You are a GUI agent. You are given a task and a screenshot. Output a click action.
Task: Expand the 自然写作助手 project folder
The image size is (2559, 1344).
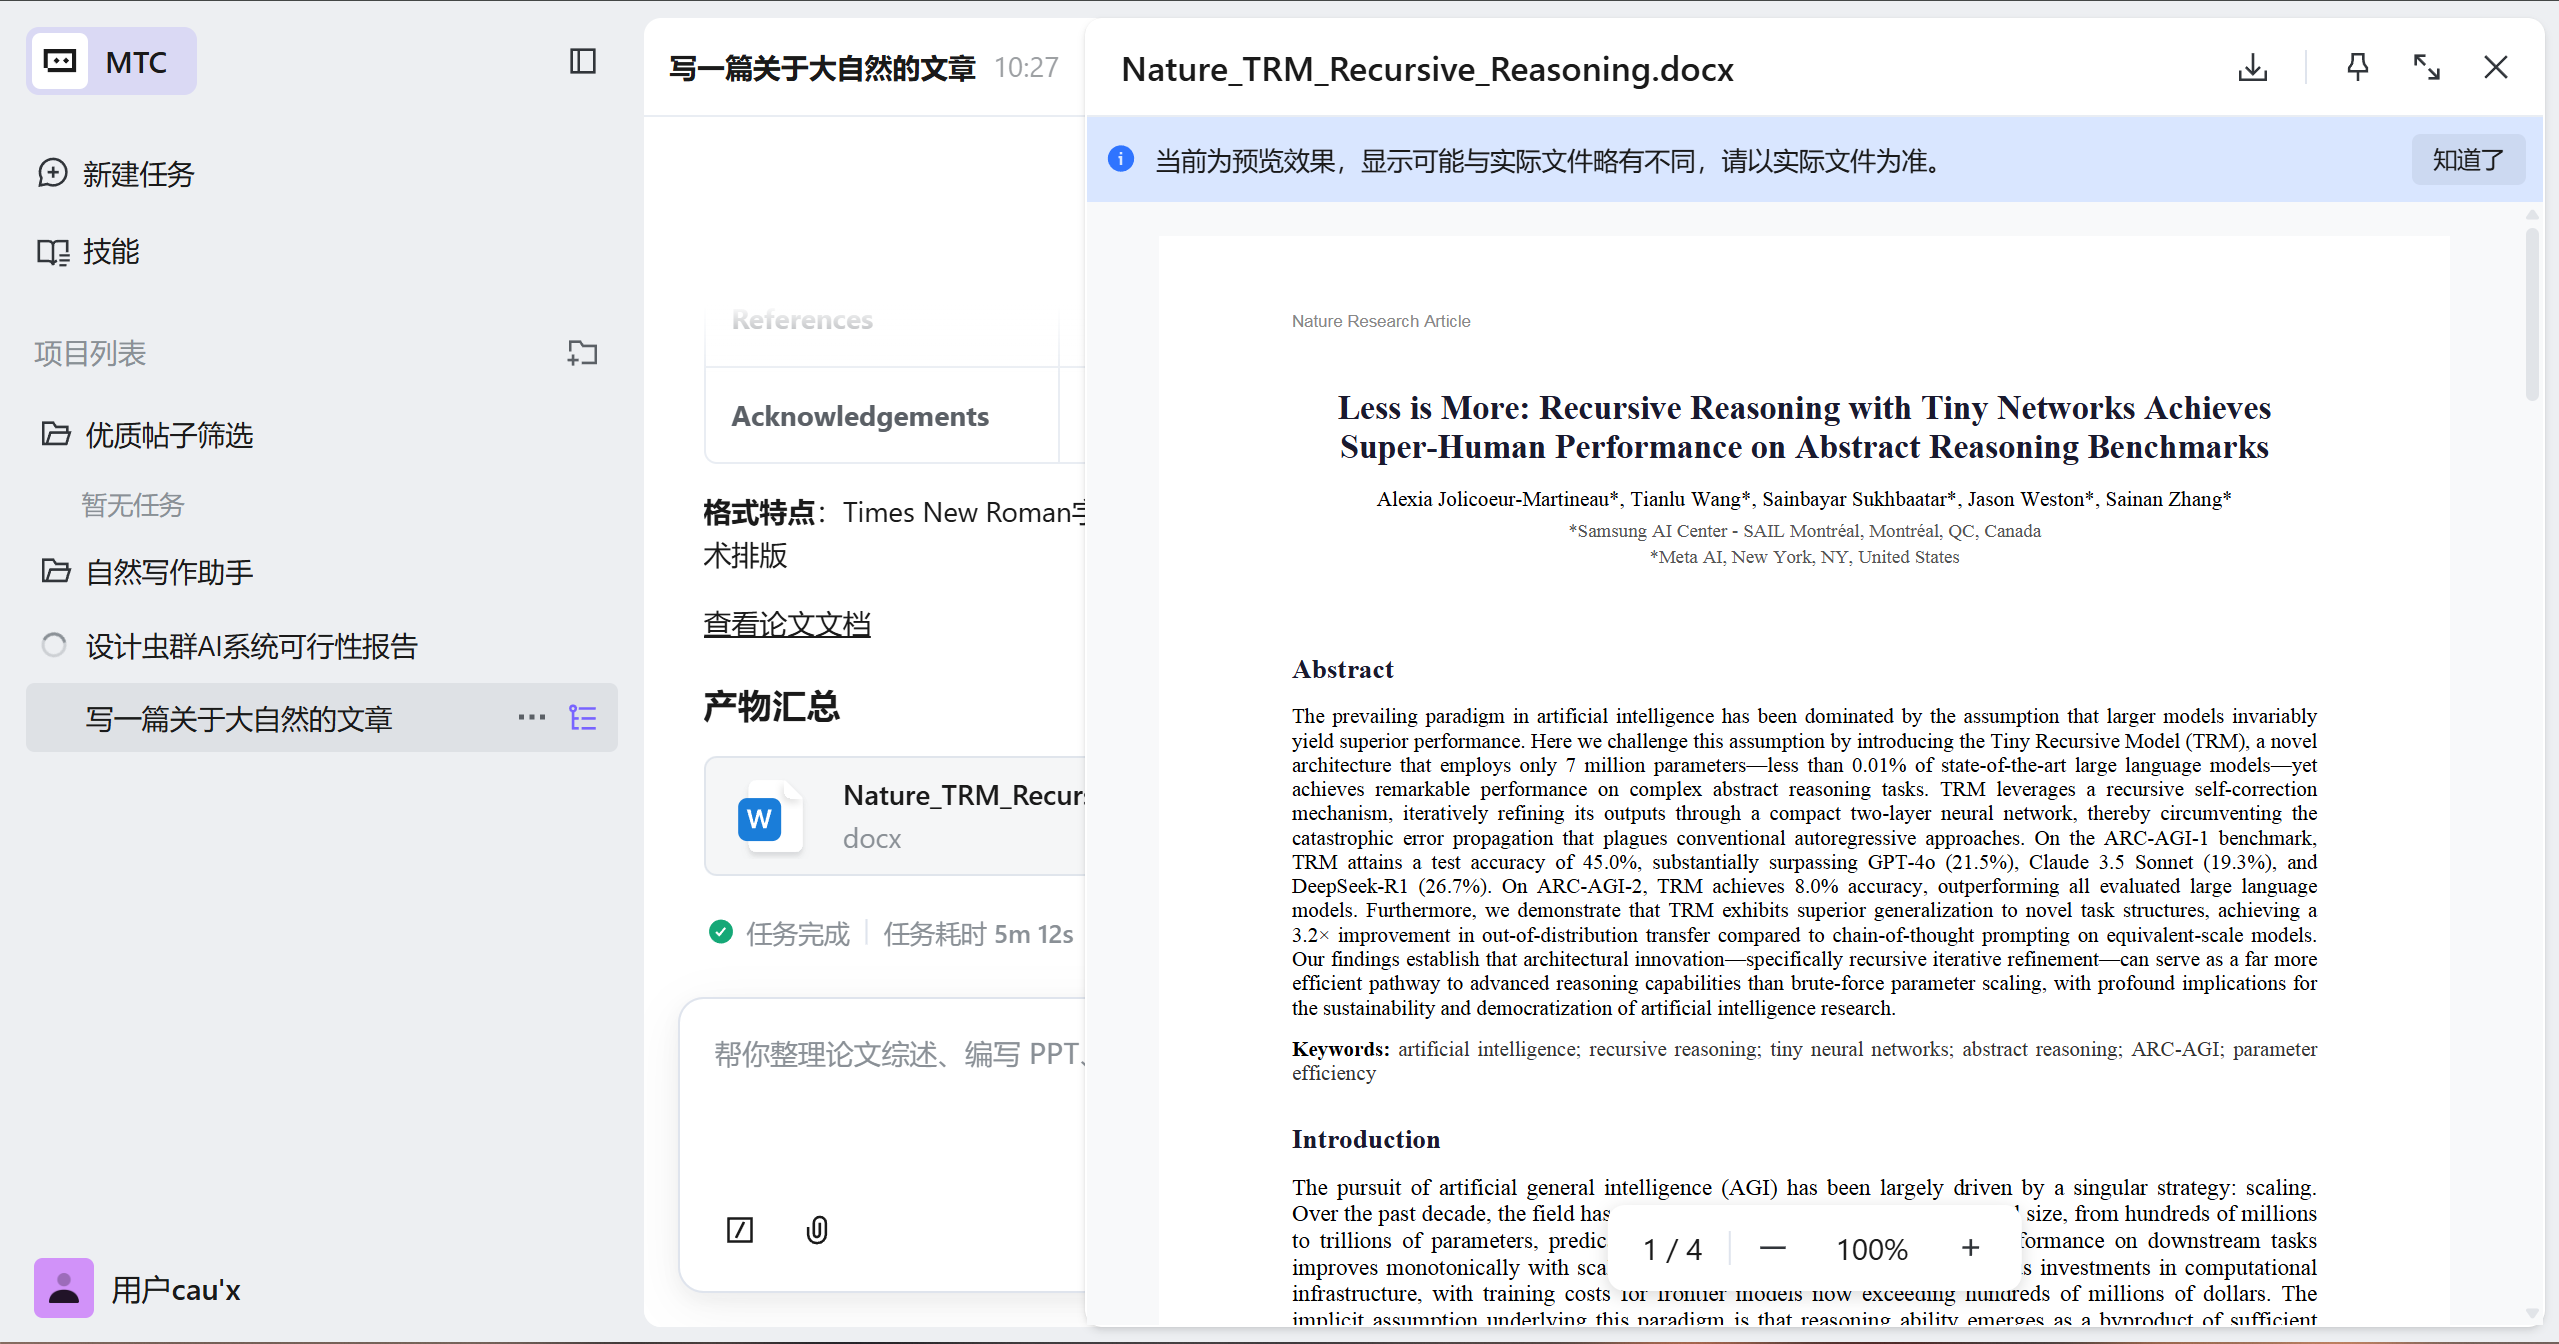coord(168,572)
